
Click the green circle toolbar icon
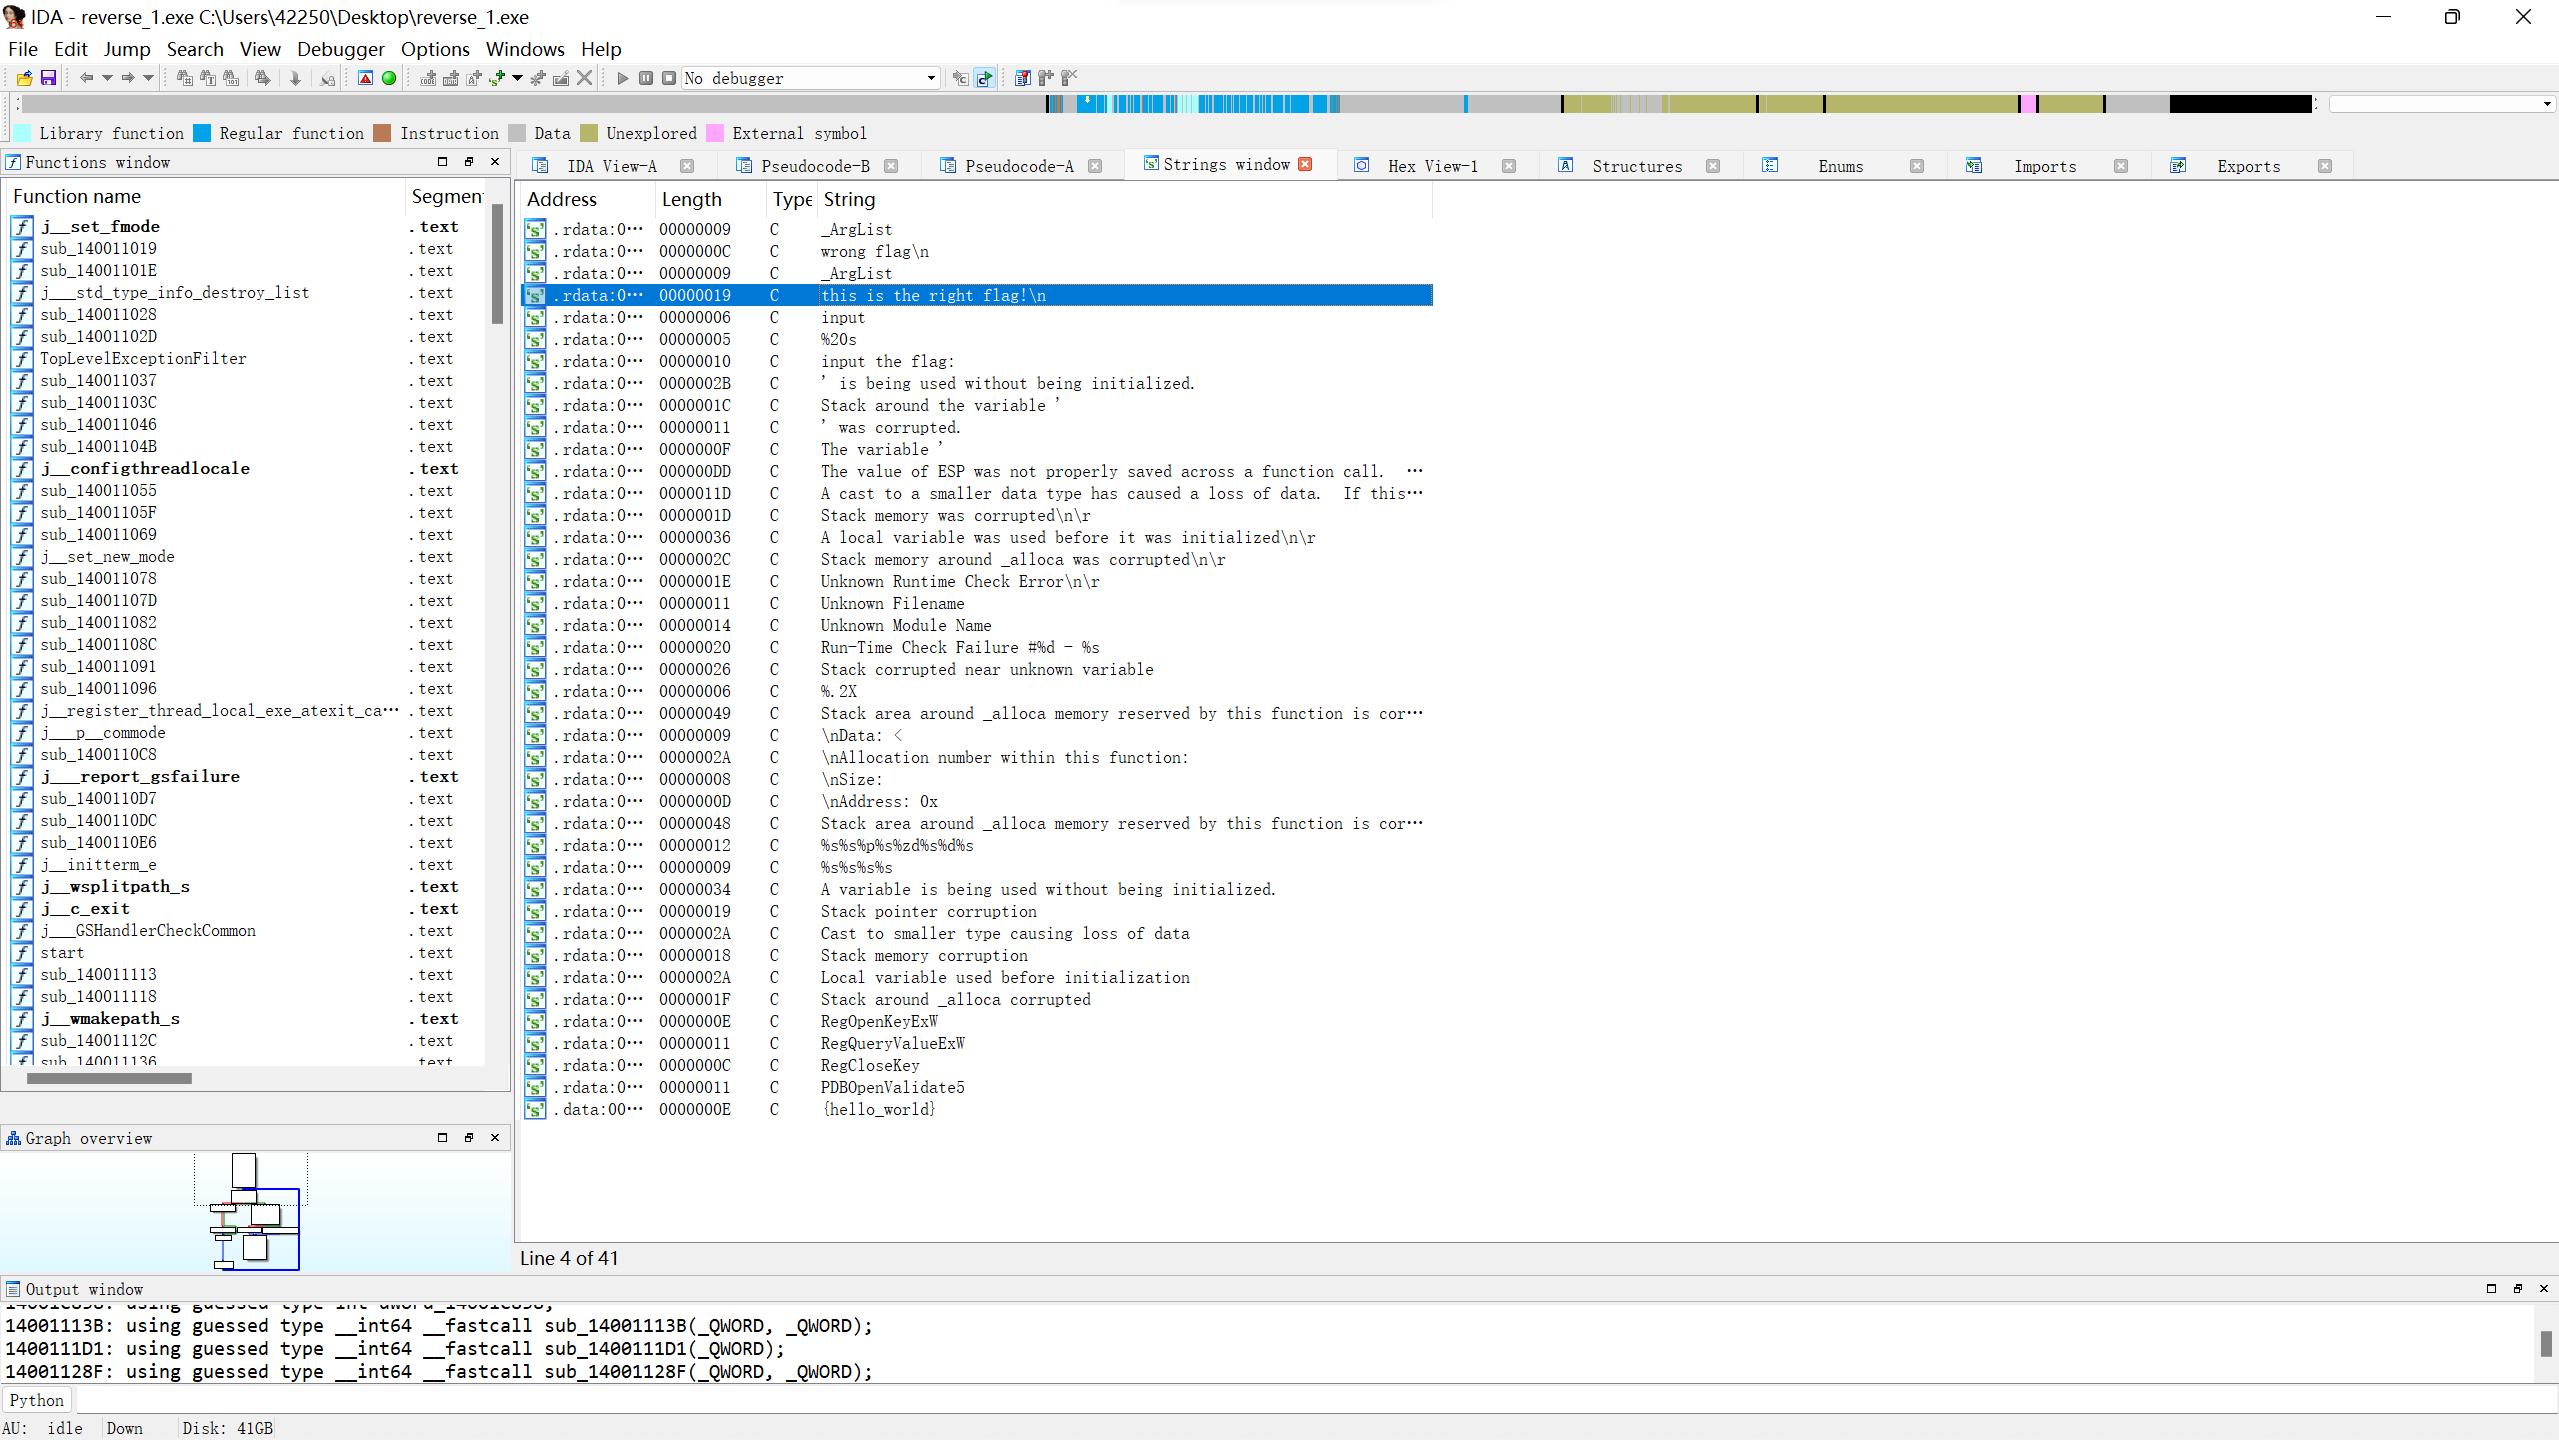(389, 78)
